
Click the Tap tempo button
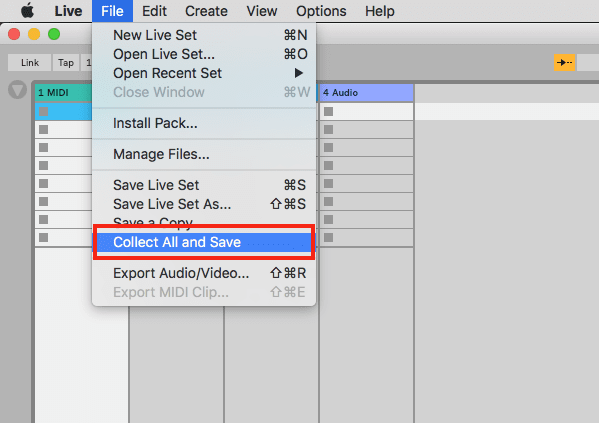pos(66,63)
